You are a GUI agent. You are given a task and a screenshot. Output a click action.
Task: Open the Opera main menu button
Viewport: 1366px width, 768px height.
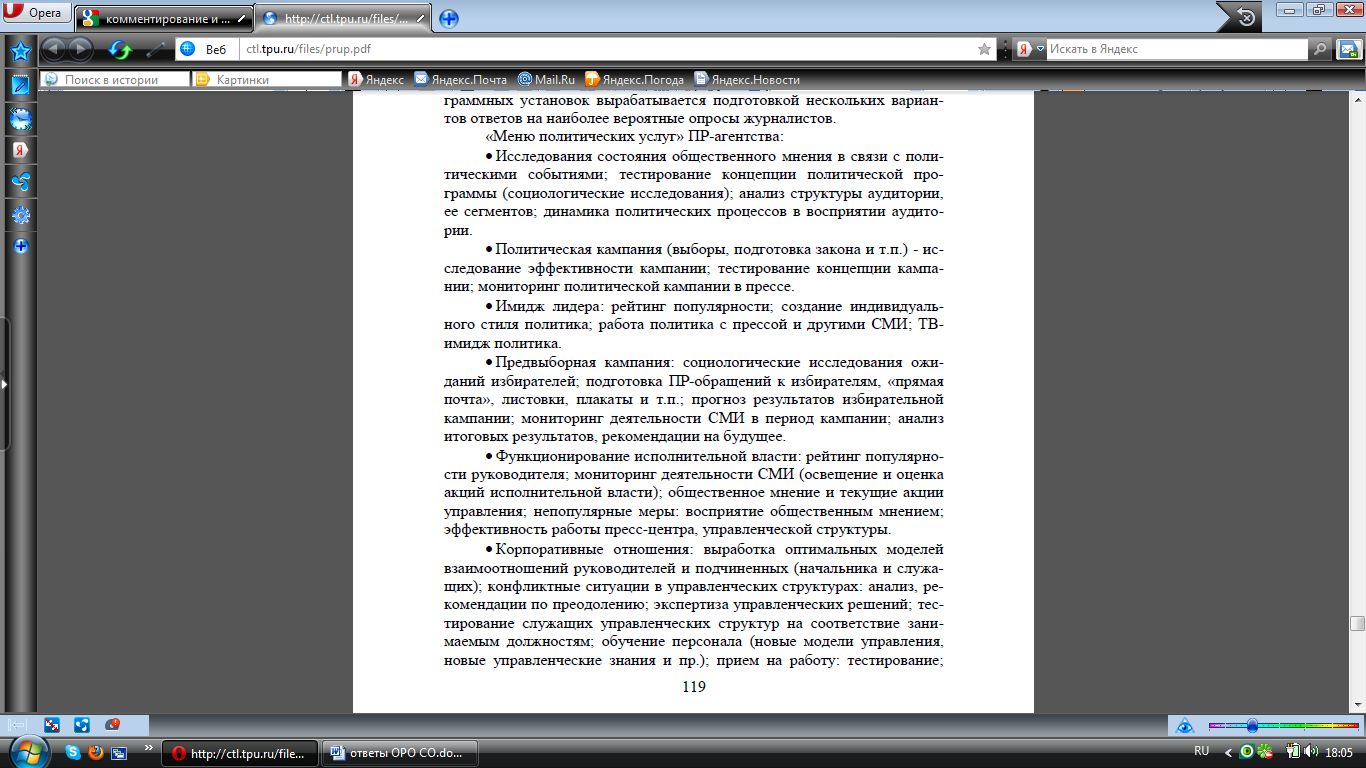36,13
